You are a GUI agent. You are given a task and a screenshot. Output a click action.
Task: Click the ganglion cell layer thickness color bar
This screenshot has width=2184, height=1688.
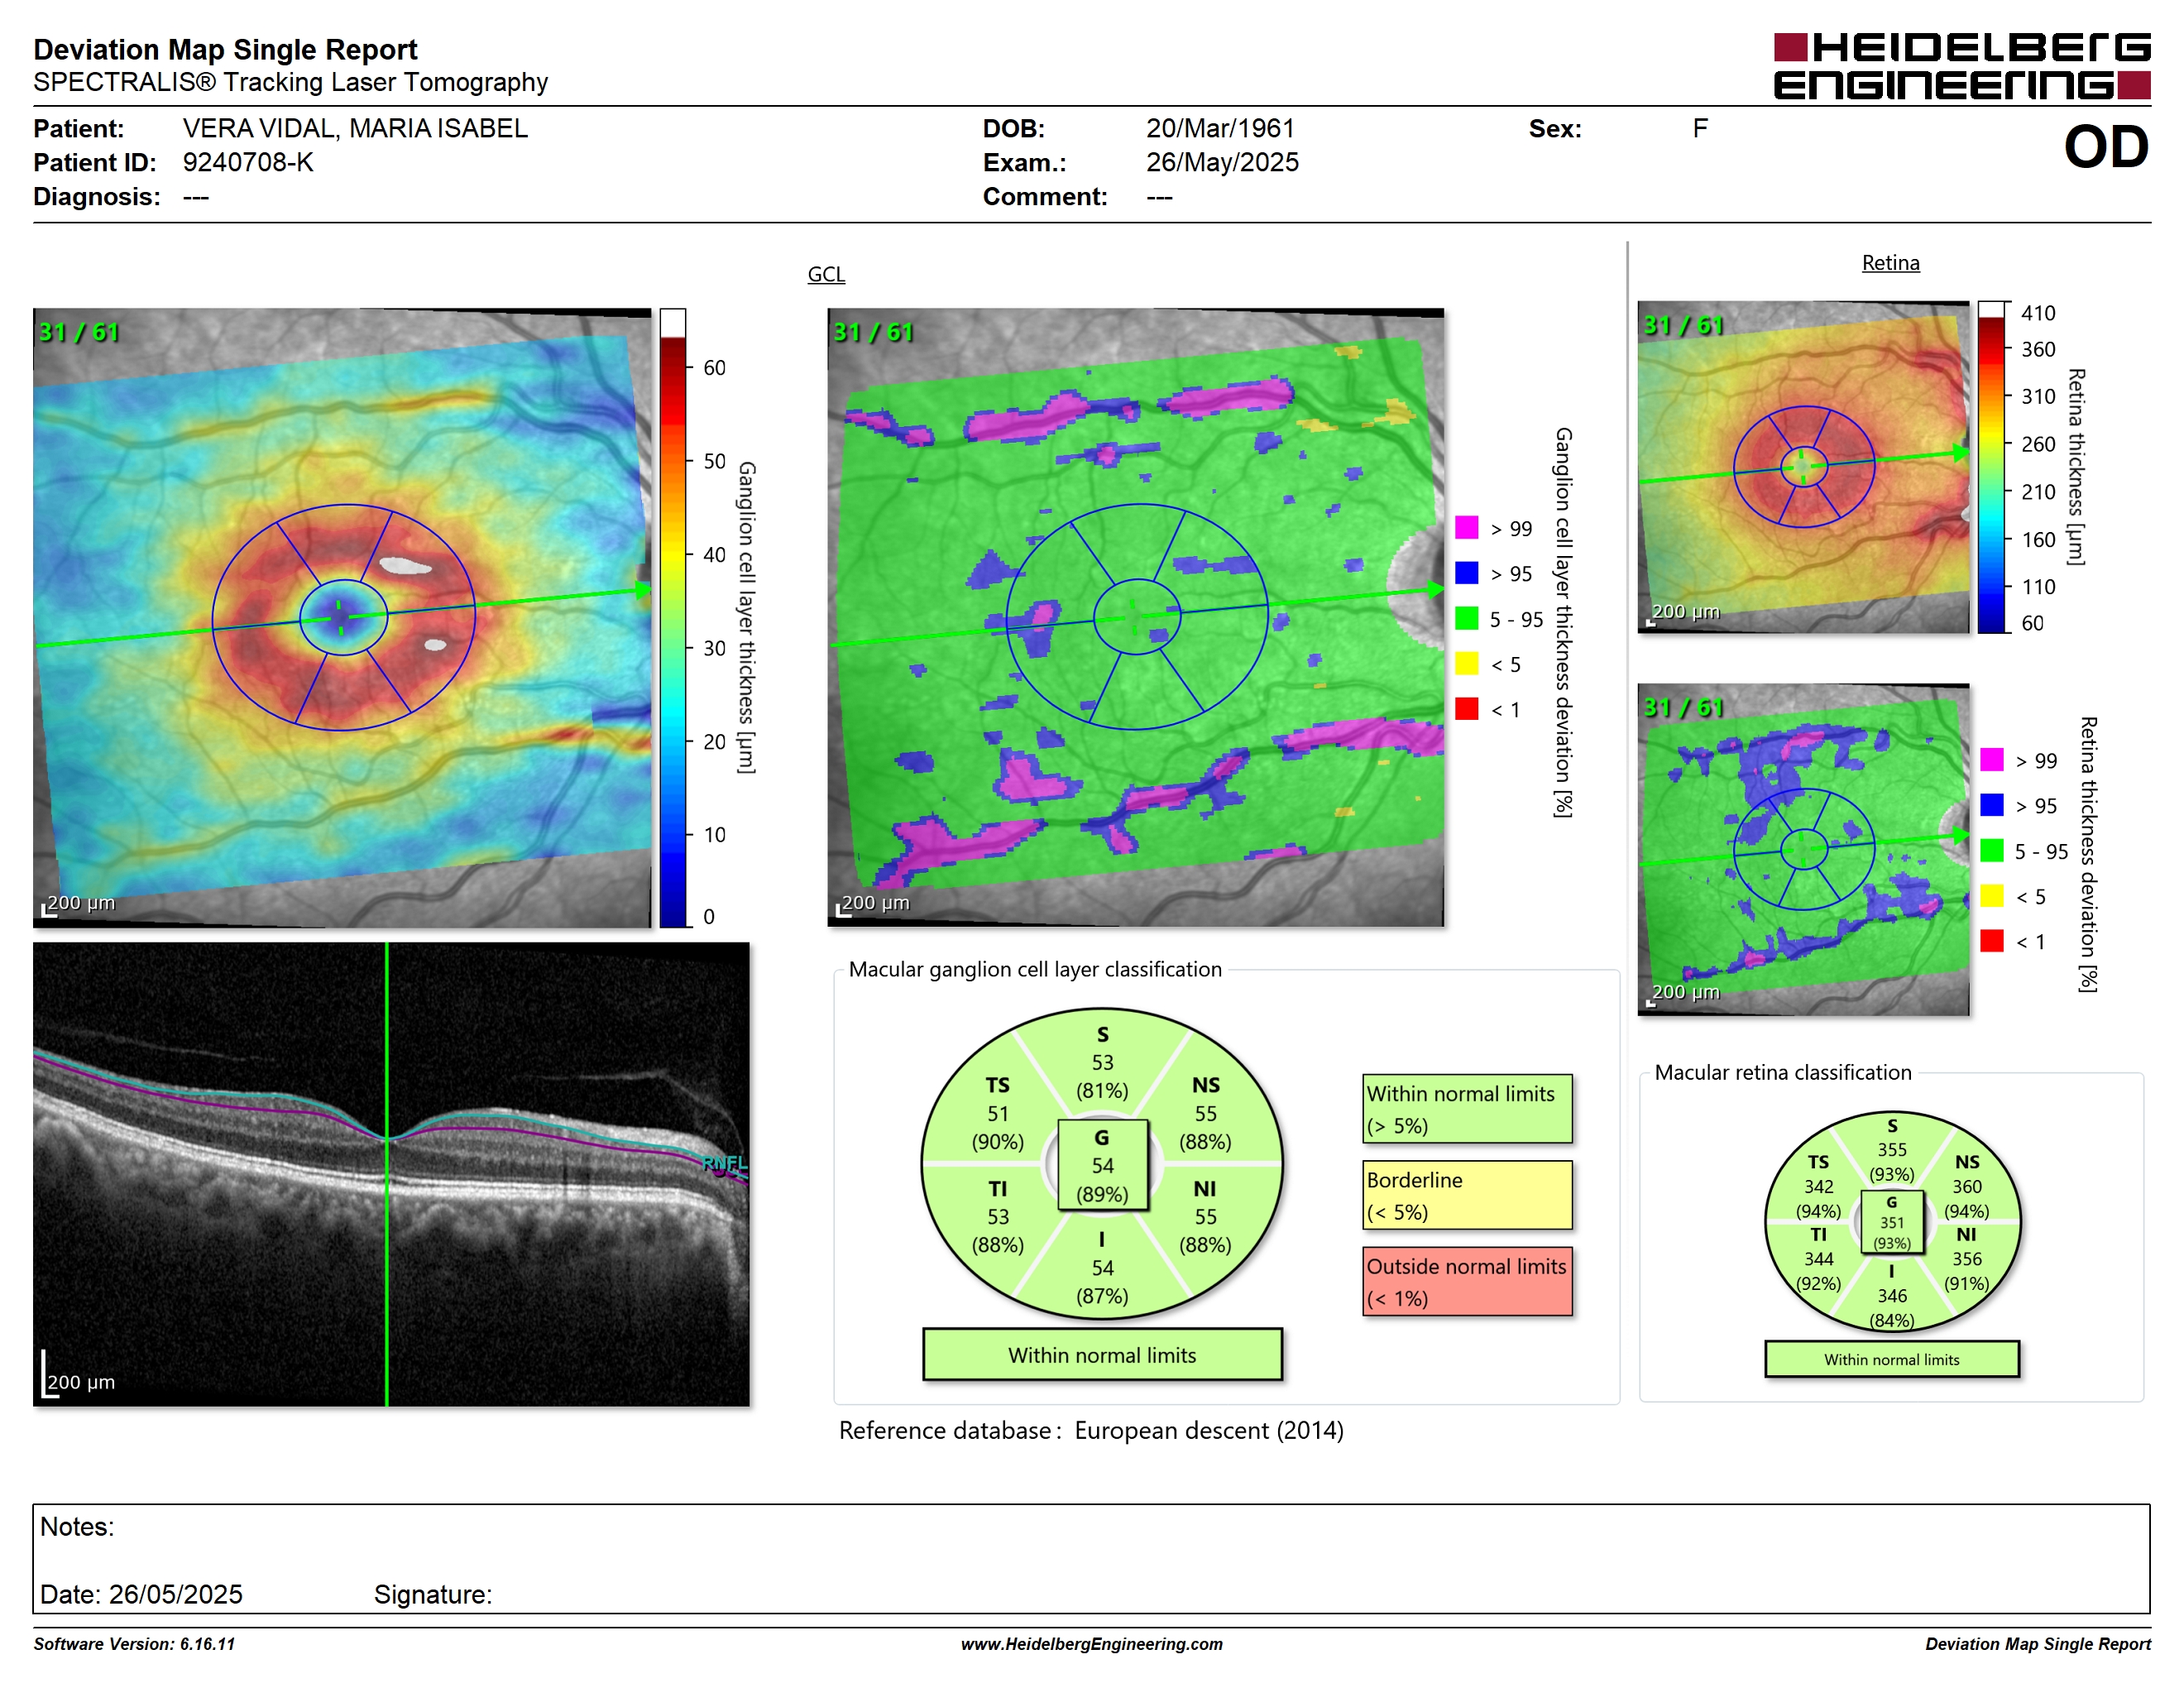(x=673, y=617)
